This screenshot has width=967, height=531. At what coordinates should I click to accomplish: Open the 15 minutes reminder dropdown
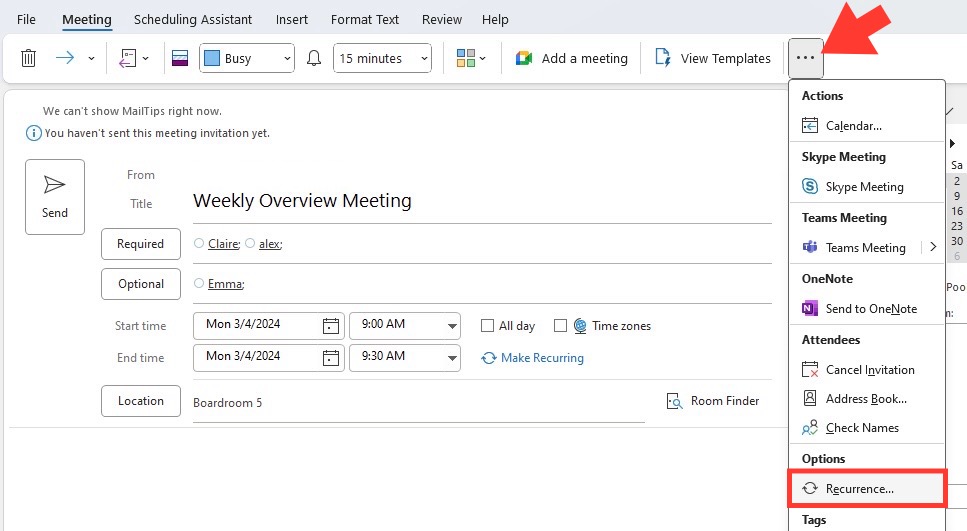pos(382,59)
